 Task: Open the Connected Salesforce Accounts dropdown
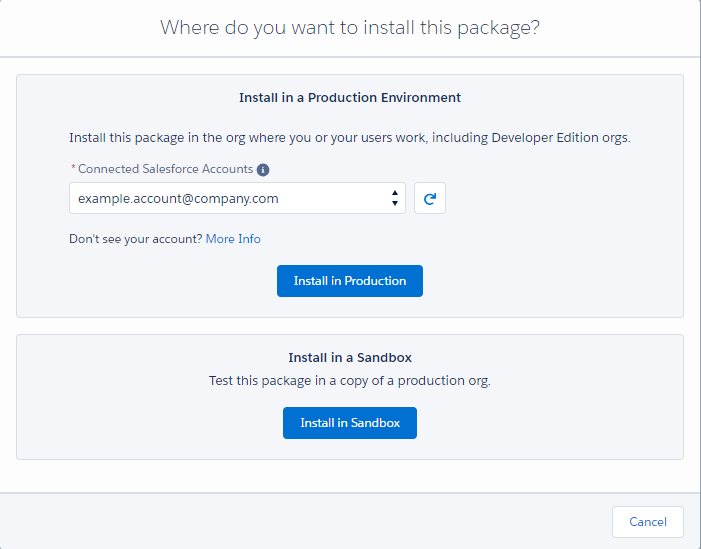click(x=237, y=198)
